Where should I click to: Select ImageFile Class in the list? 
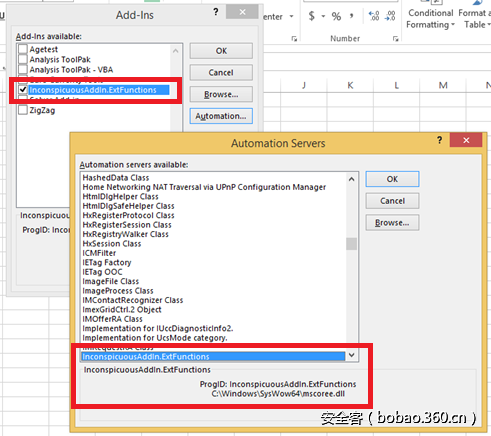111,281
